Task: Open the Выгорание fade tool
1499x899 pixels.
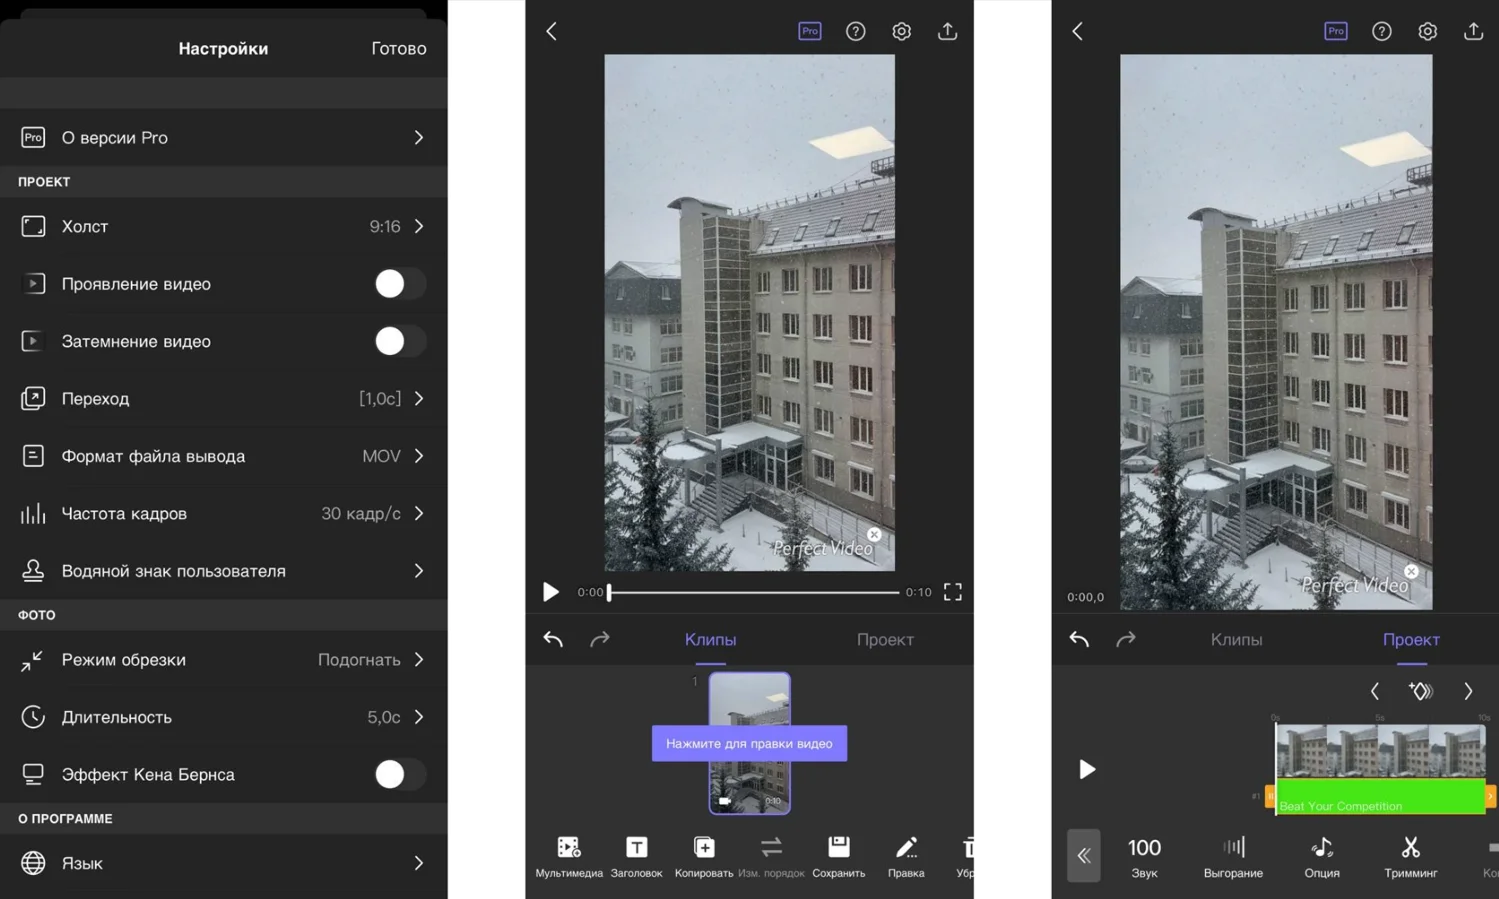Action: (x=1233, y=848)
